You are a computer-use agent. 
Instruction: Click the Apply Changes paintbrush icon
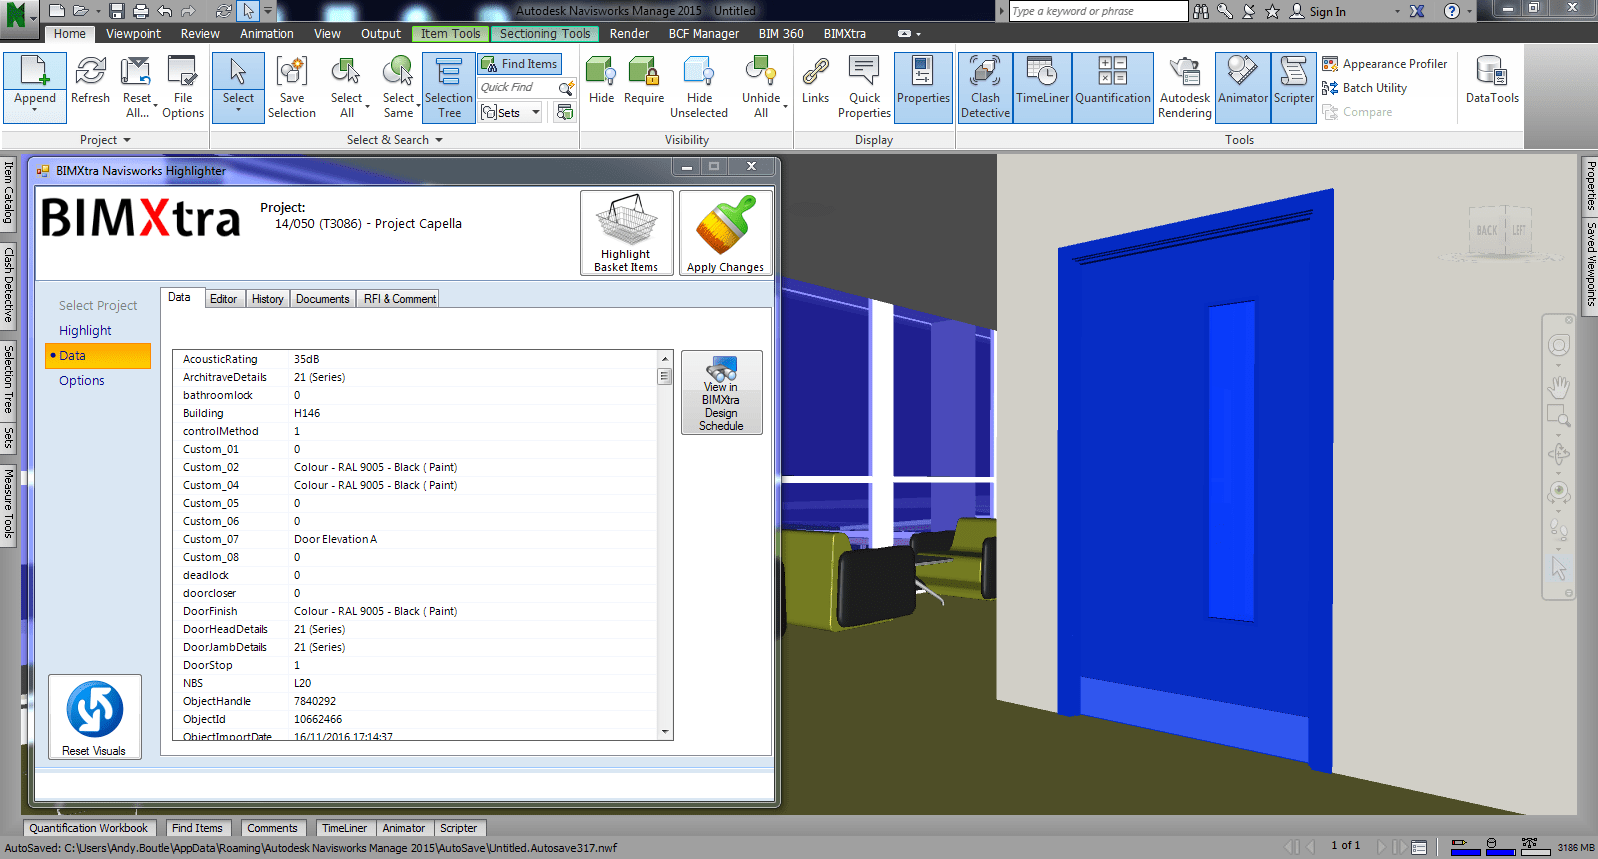pos(726,225)
